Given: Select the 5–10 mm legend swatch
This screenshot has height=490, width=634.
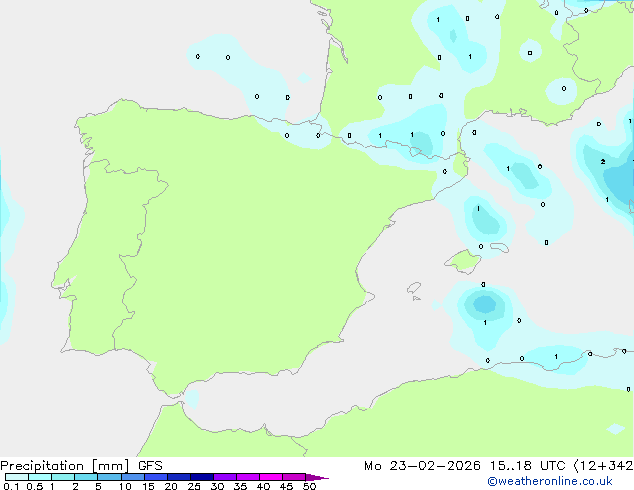Looking at the screenshot, I should click(109, 477).
